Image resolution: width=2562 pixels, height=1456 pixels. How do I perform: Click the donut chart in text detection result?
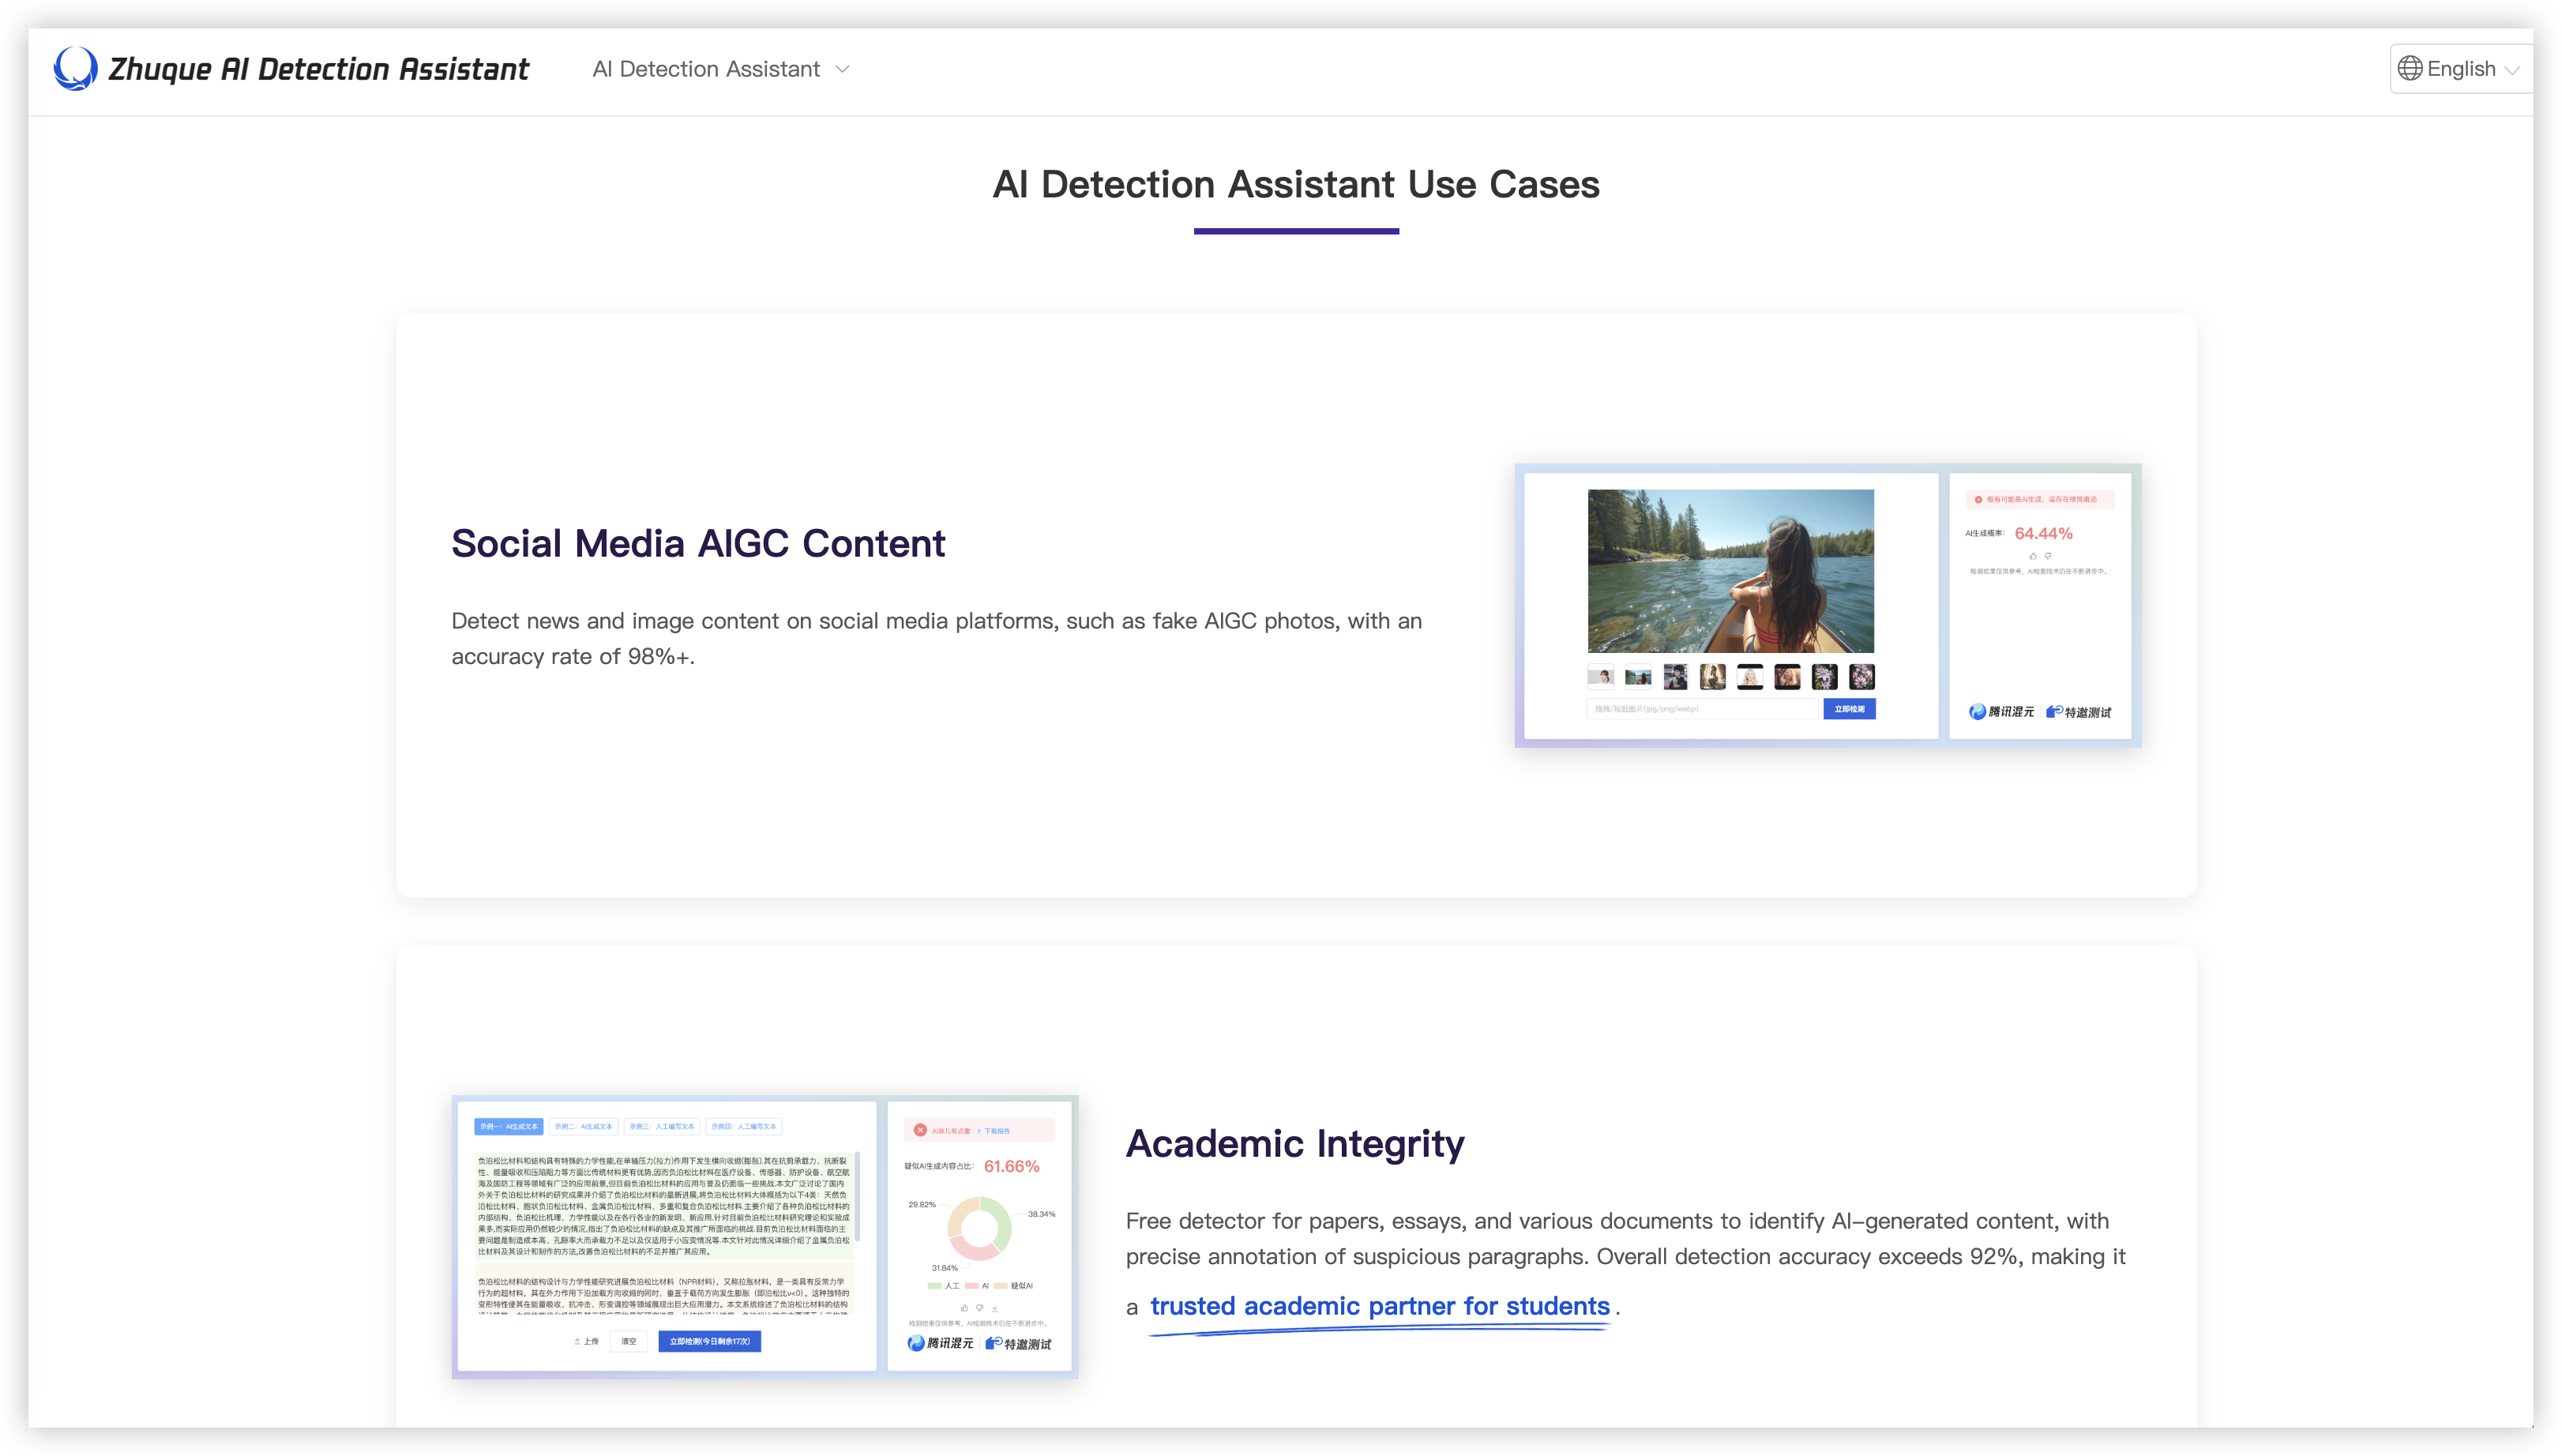[x=978, y=1228]
